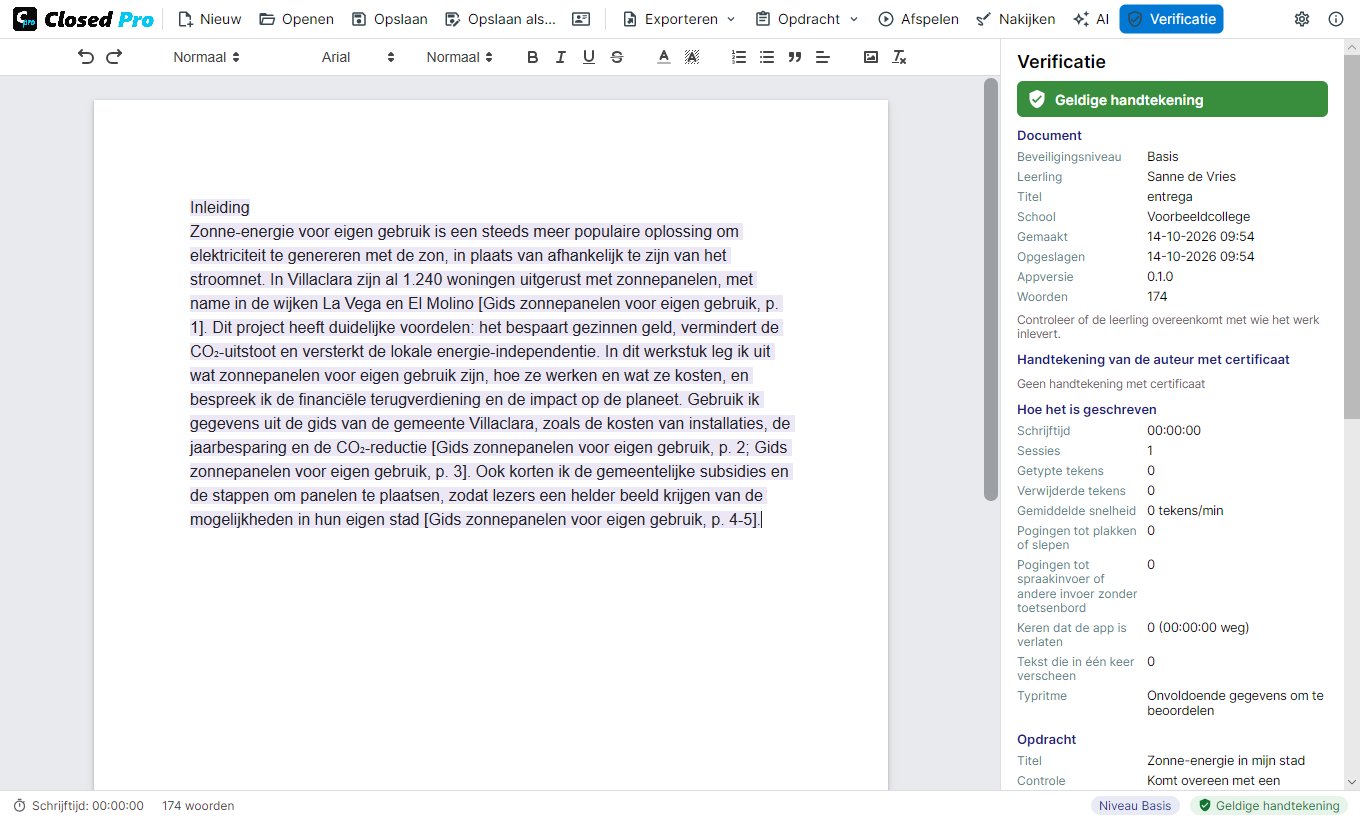Insert a bulleted list
Image resolution: width=1360 pixels, height=820 pixels.
pyautogui.click(x=767, y=57)
